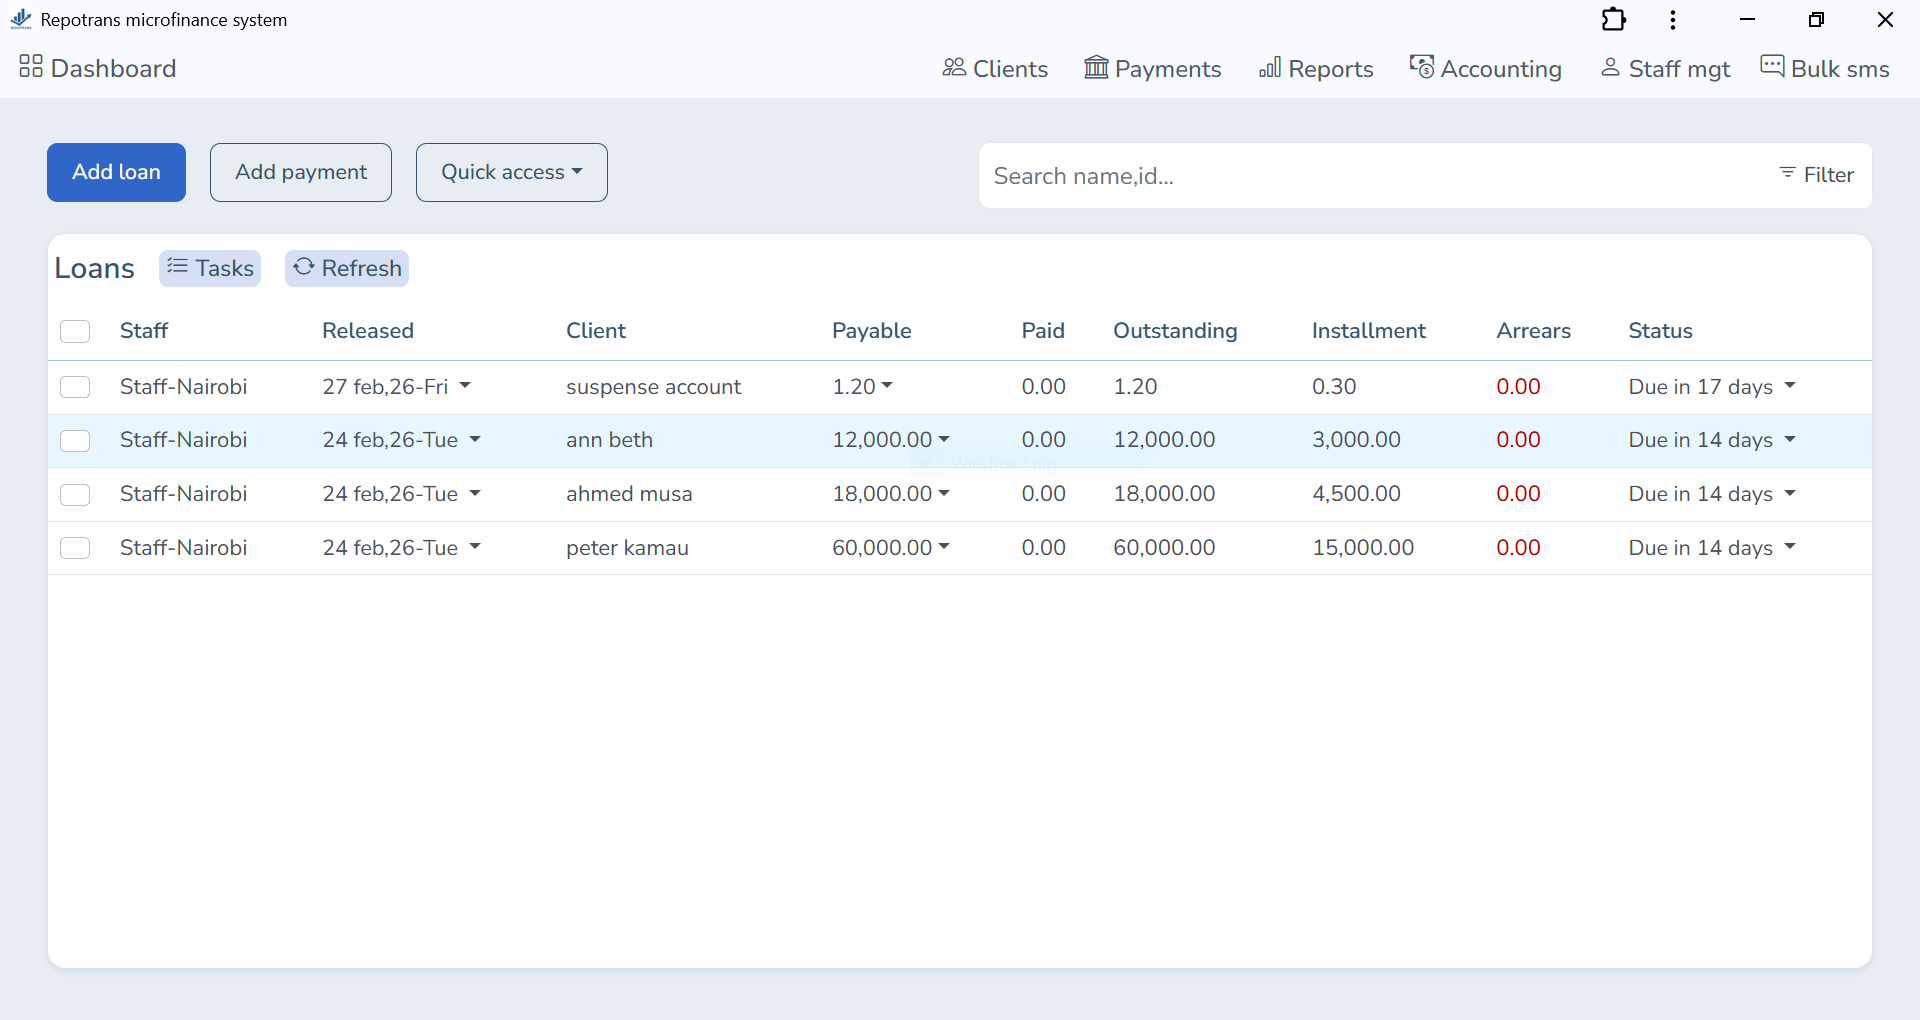Open the Clients section icon
Image resolution: width=1920 pixels, height=1020 pixels.
953,68
